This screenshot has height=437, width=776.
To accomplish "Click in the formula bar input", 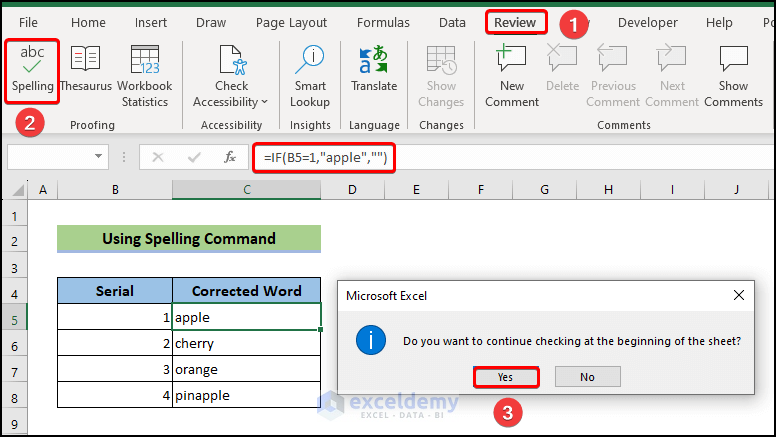I will [x=512, y=157].
